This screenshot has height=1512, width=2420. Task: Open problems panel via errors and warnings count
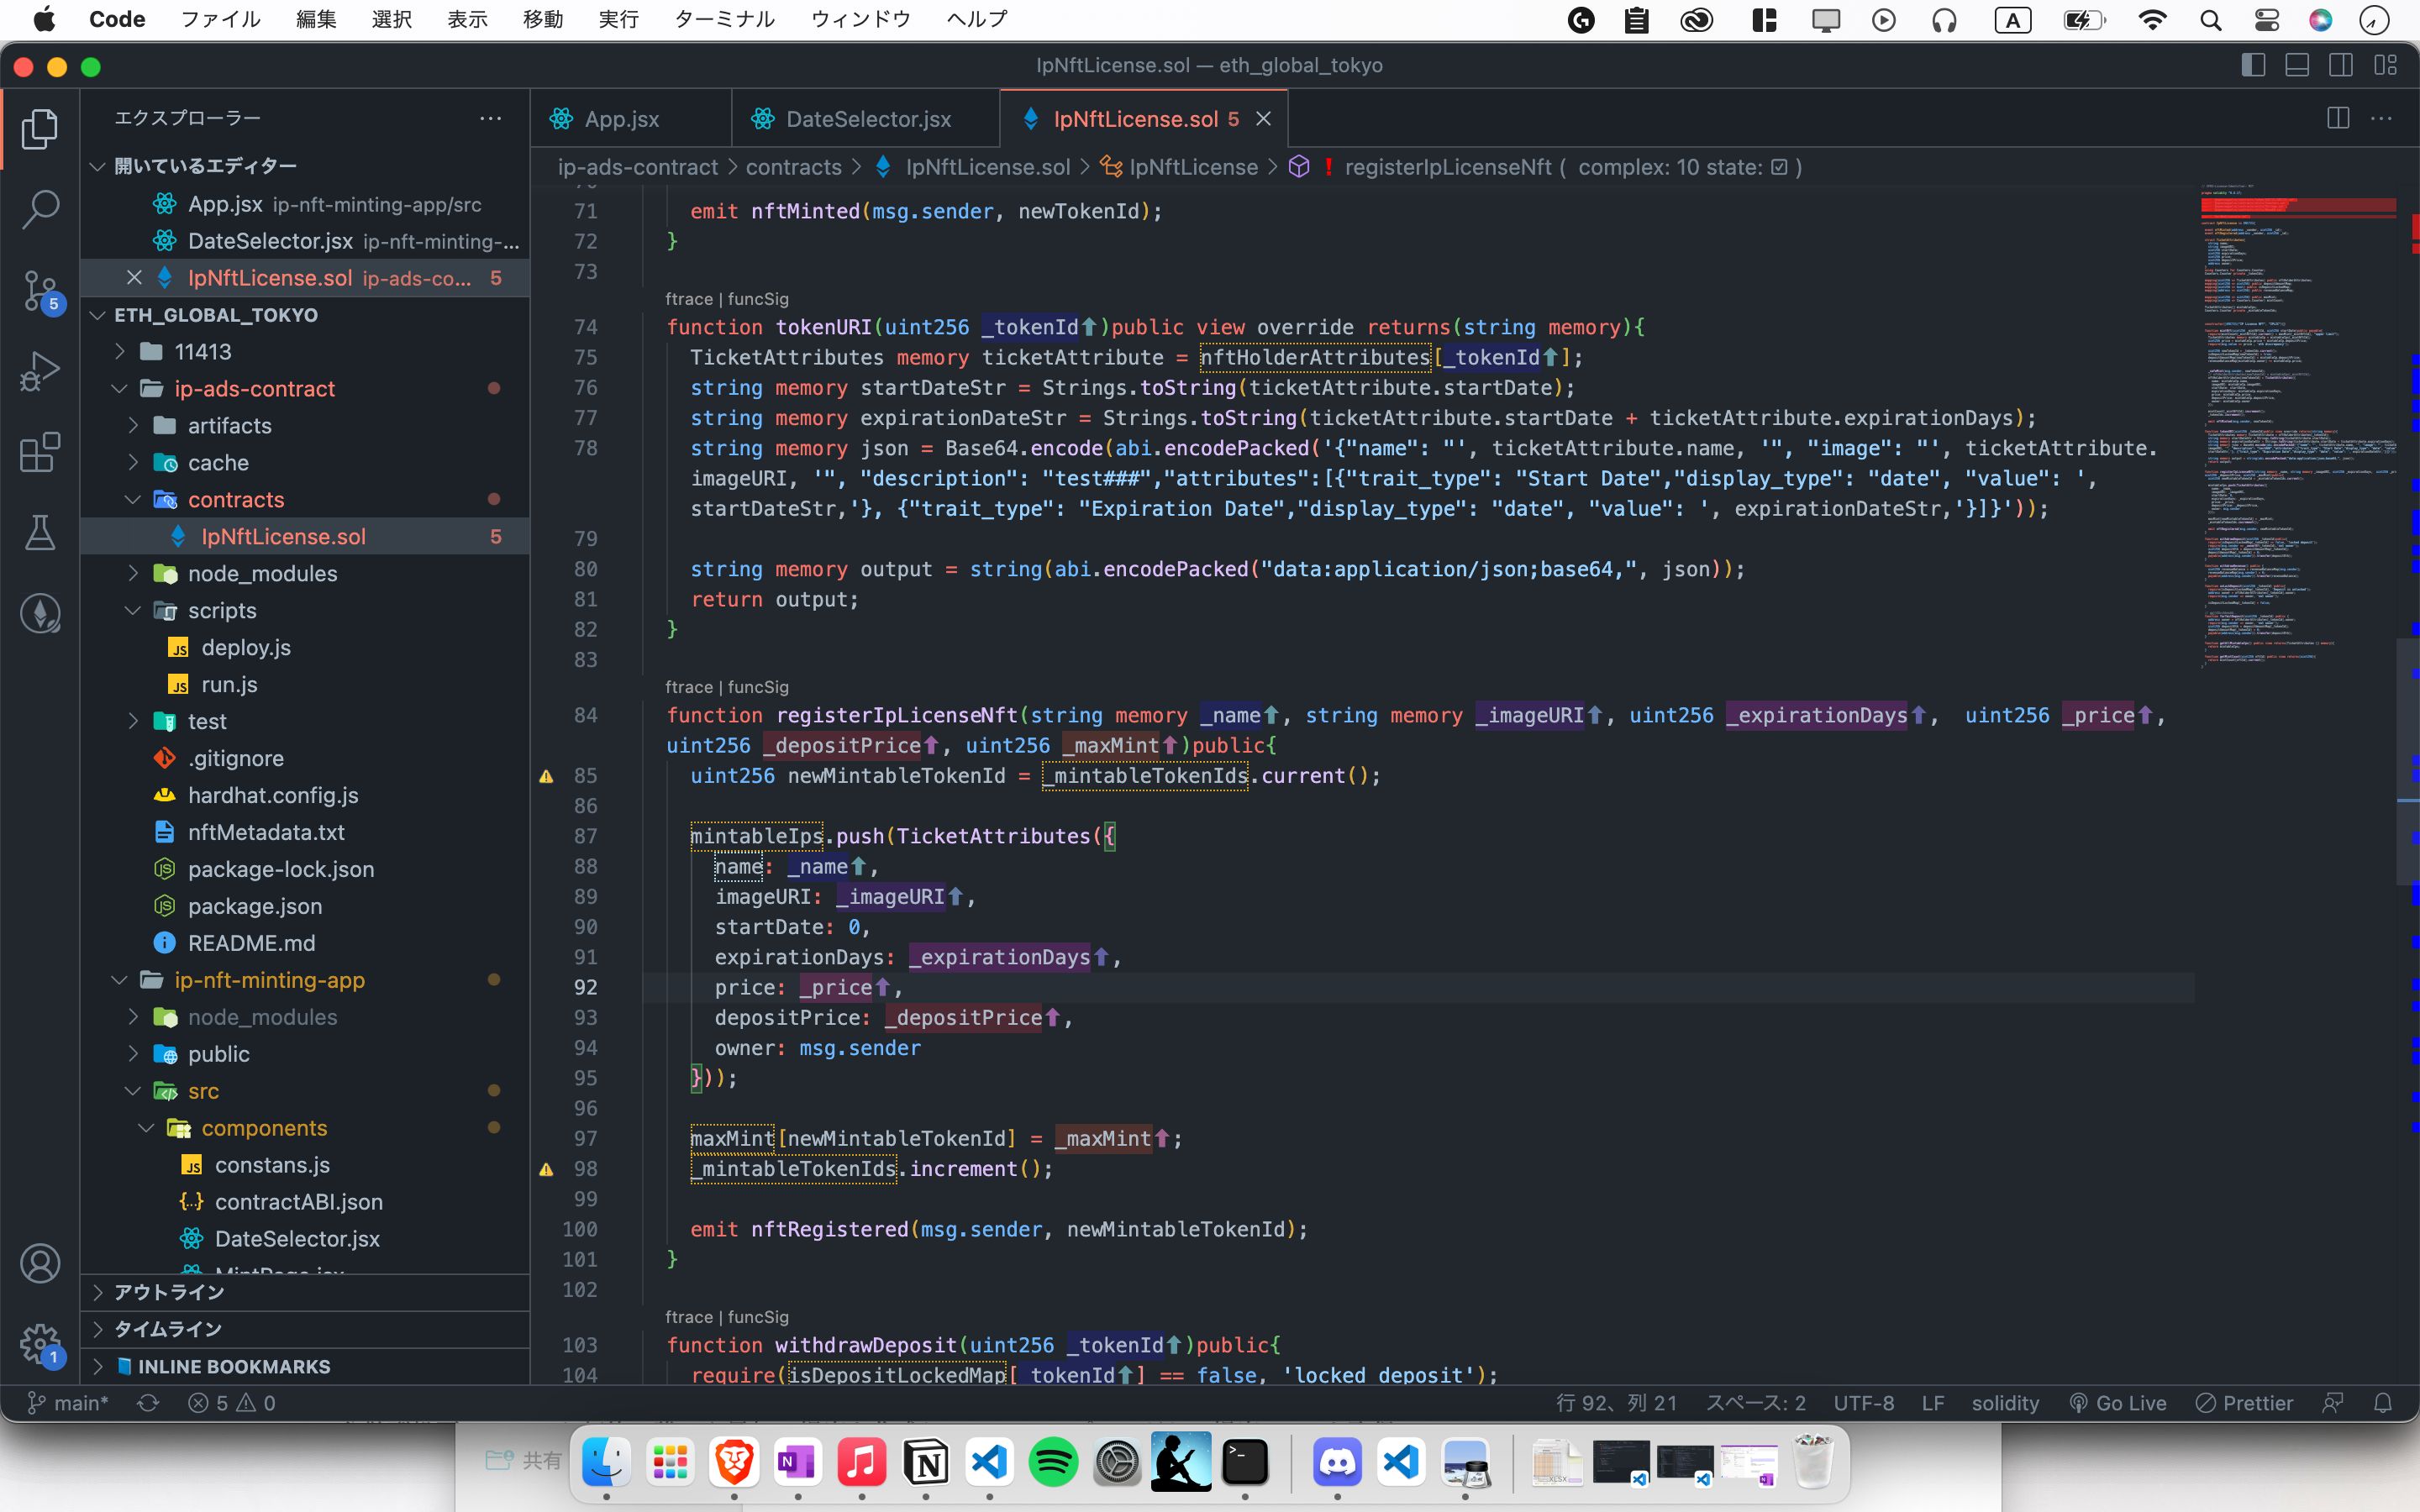(x=232, y=1403)
